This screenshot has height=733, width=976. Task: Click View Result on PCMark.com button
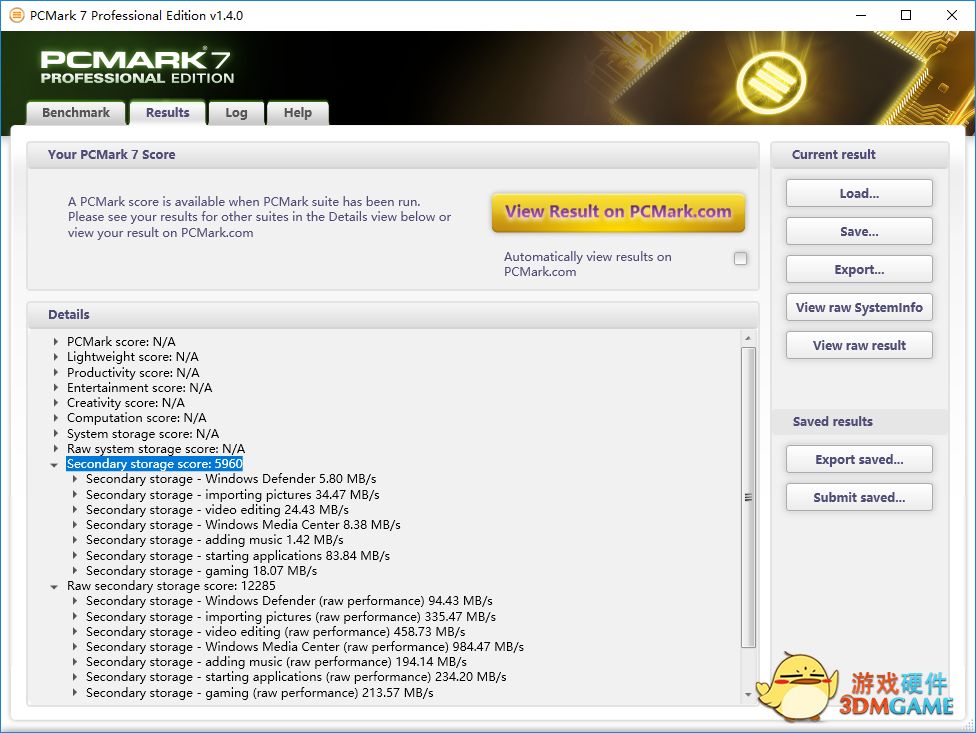tap(618, 212)
